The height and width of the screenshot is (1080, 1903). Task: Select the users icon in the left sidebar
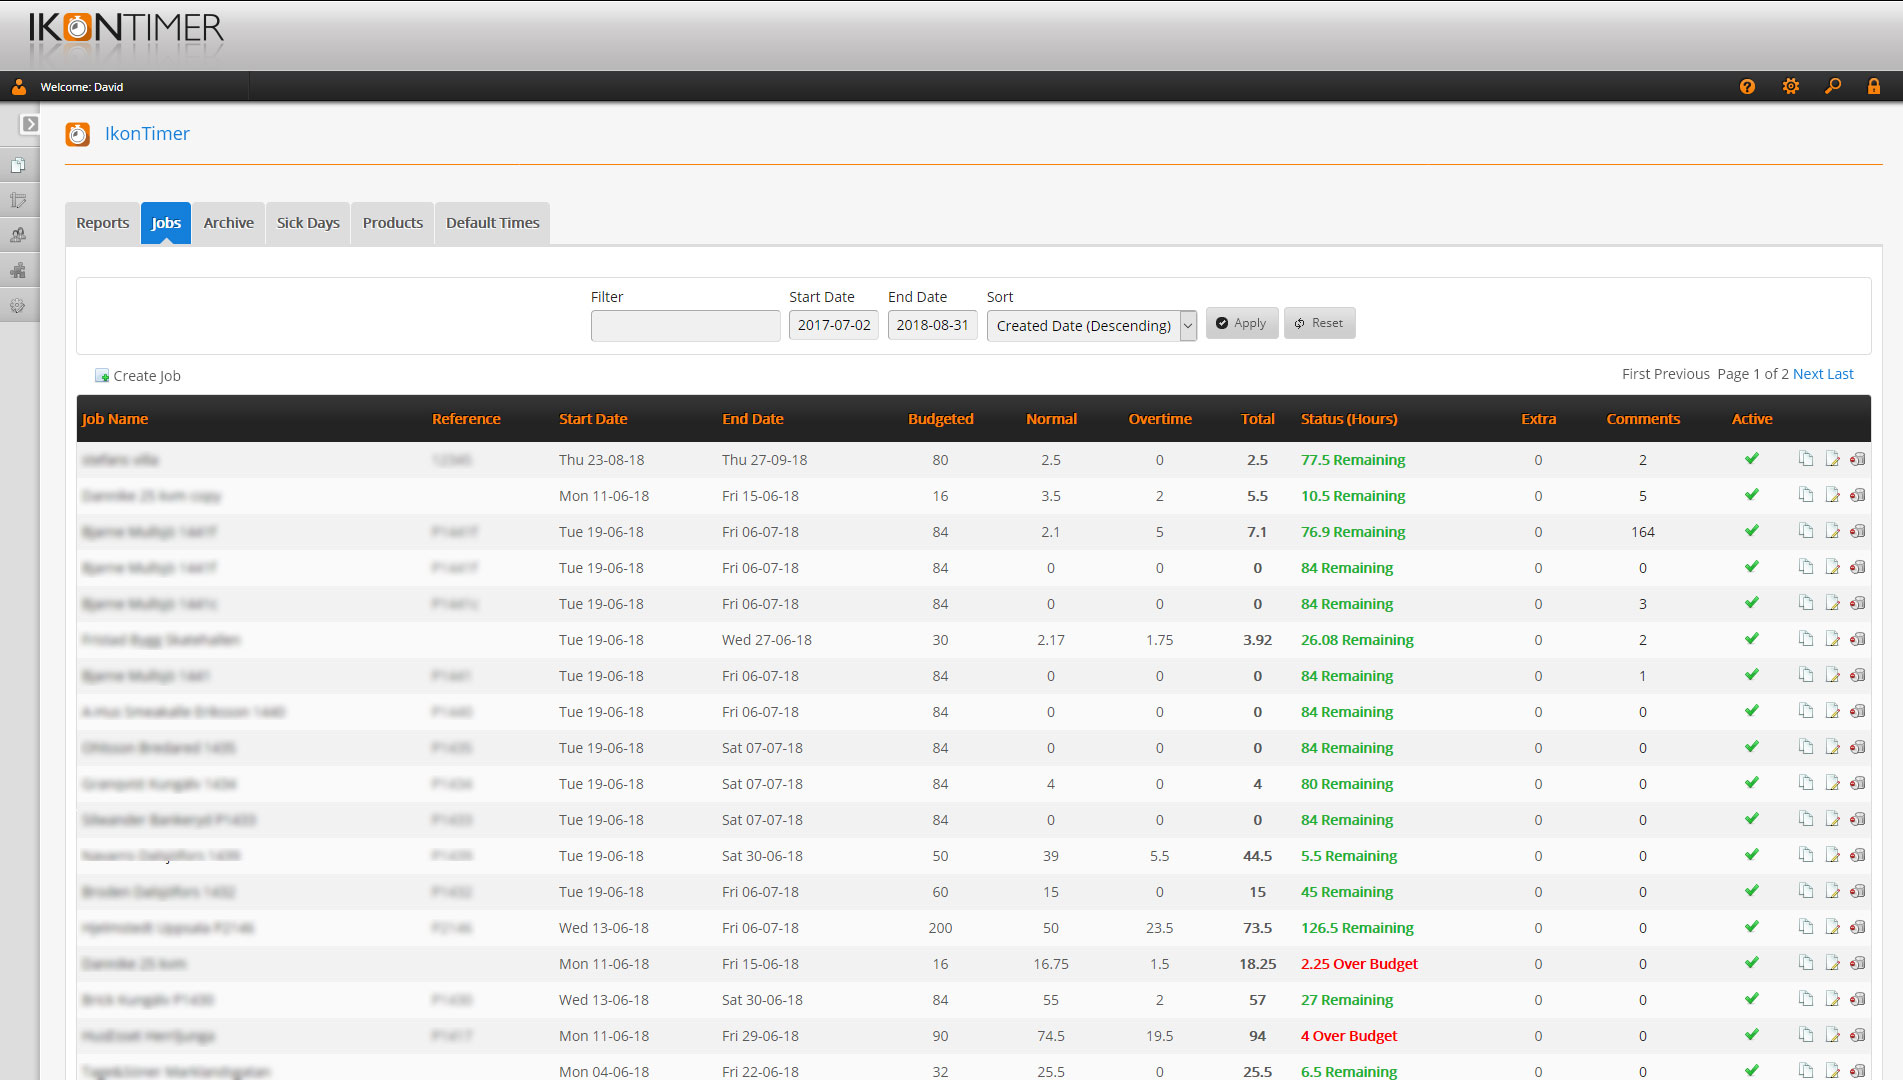click(x=20, y=235)
